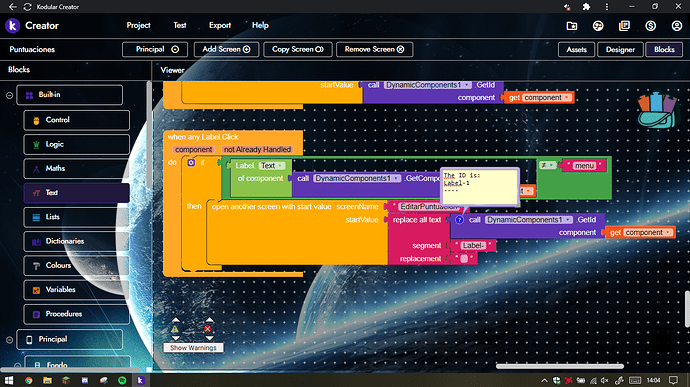The image size is (690, 387).
Task: Open the Windows notification center icon
Action: (673, 380)
